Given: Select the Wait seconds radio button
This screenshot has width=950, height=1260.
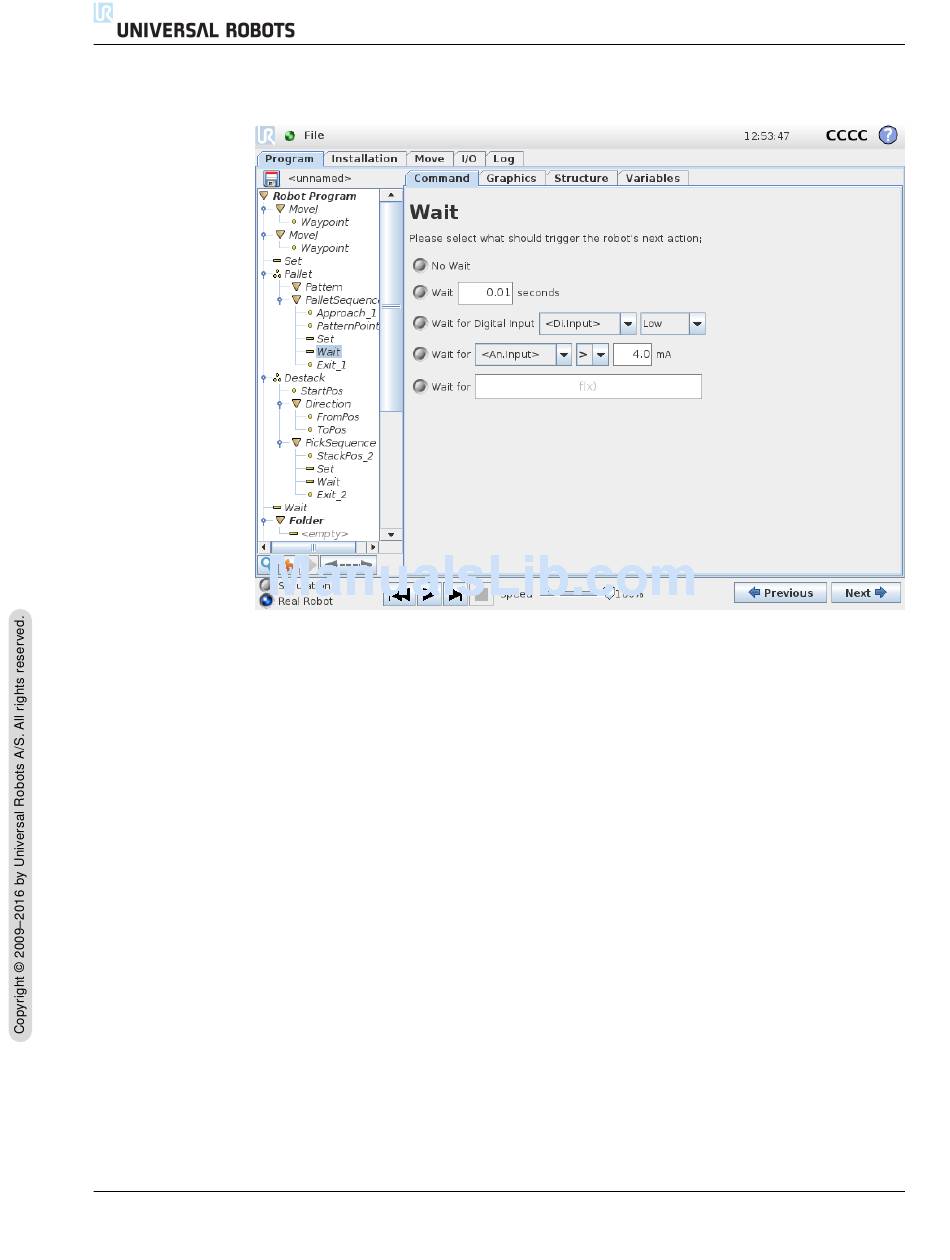Looking at the screenshot, I should click(x=420, y=293).
